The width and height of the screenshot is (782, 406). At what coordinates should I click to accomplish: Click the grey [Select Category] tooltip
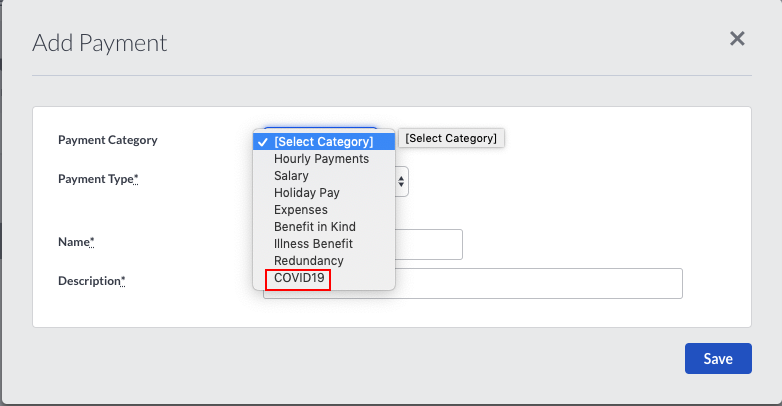[x=451, y=138]
